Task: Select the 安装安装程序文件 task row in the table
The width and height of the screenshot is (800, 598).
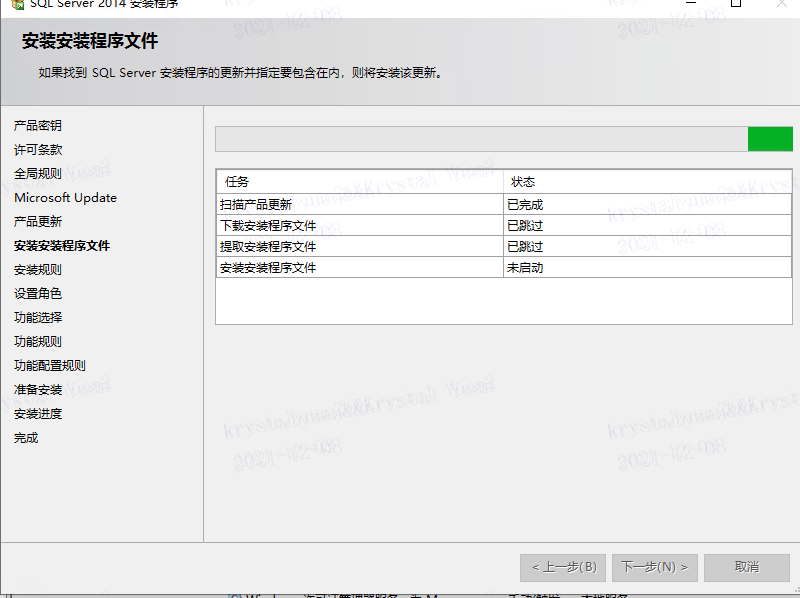Action: click(x=504, y=267)
